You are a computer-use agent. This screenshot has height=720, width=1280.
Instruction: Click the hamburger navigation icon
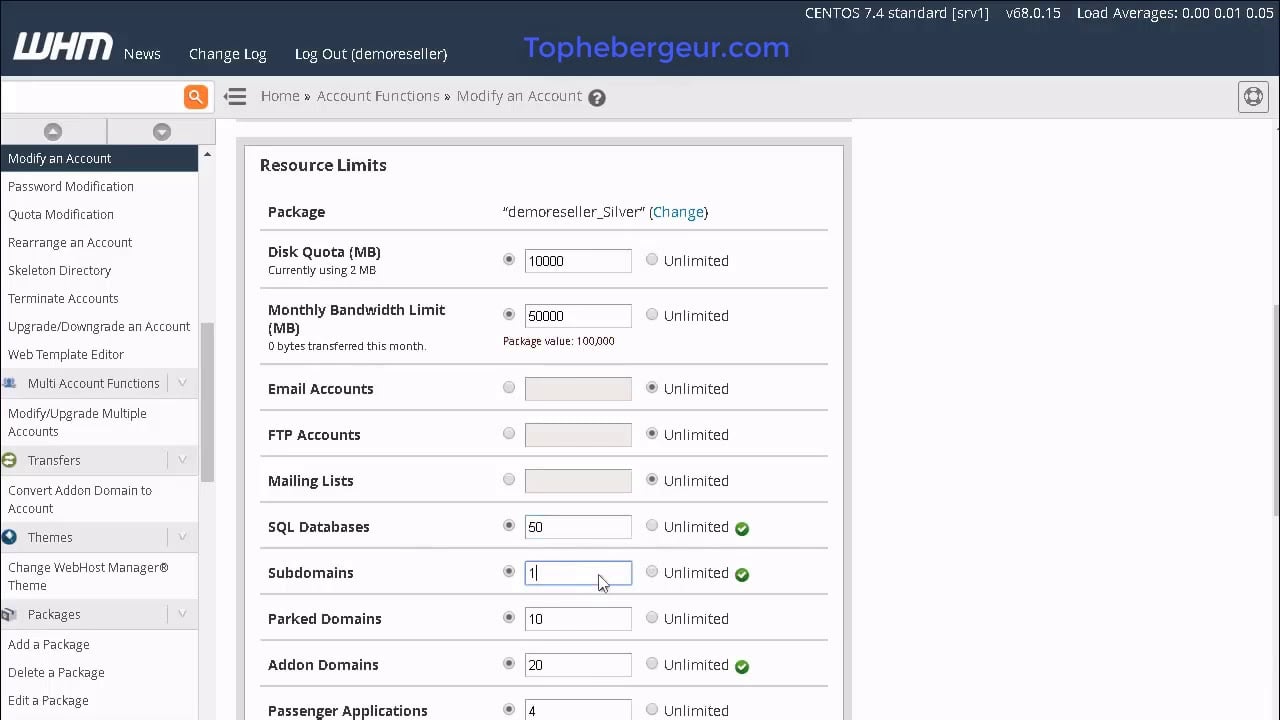pos(235,96)
